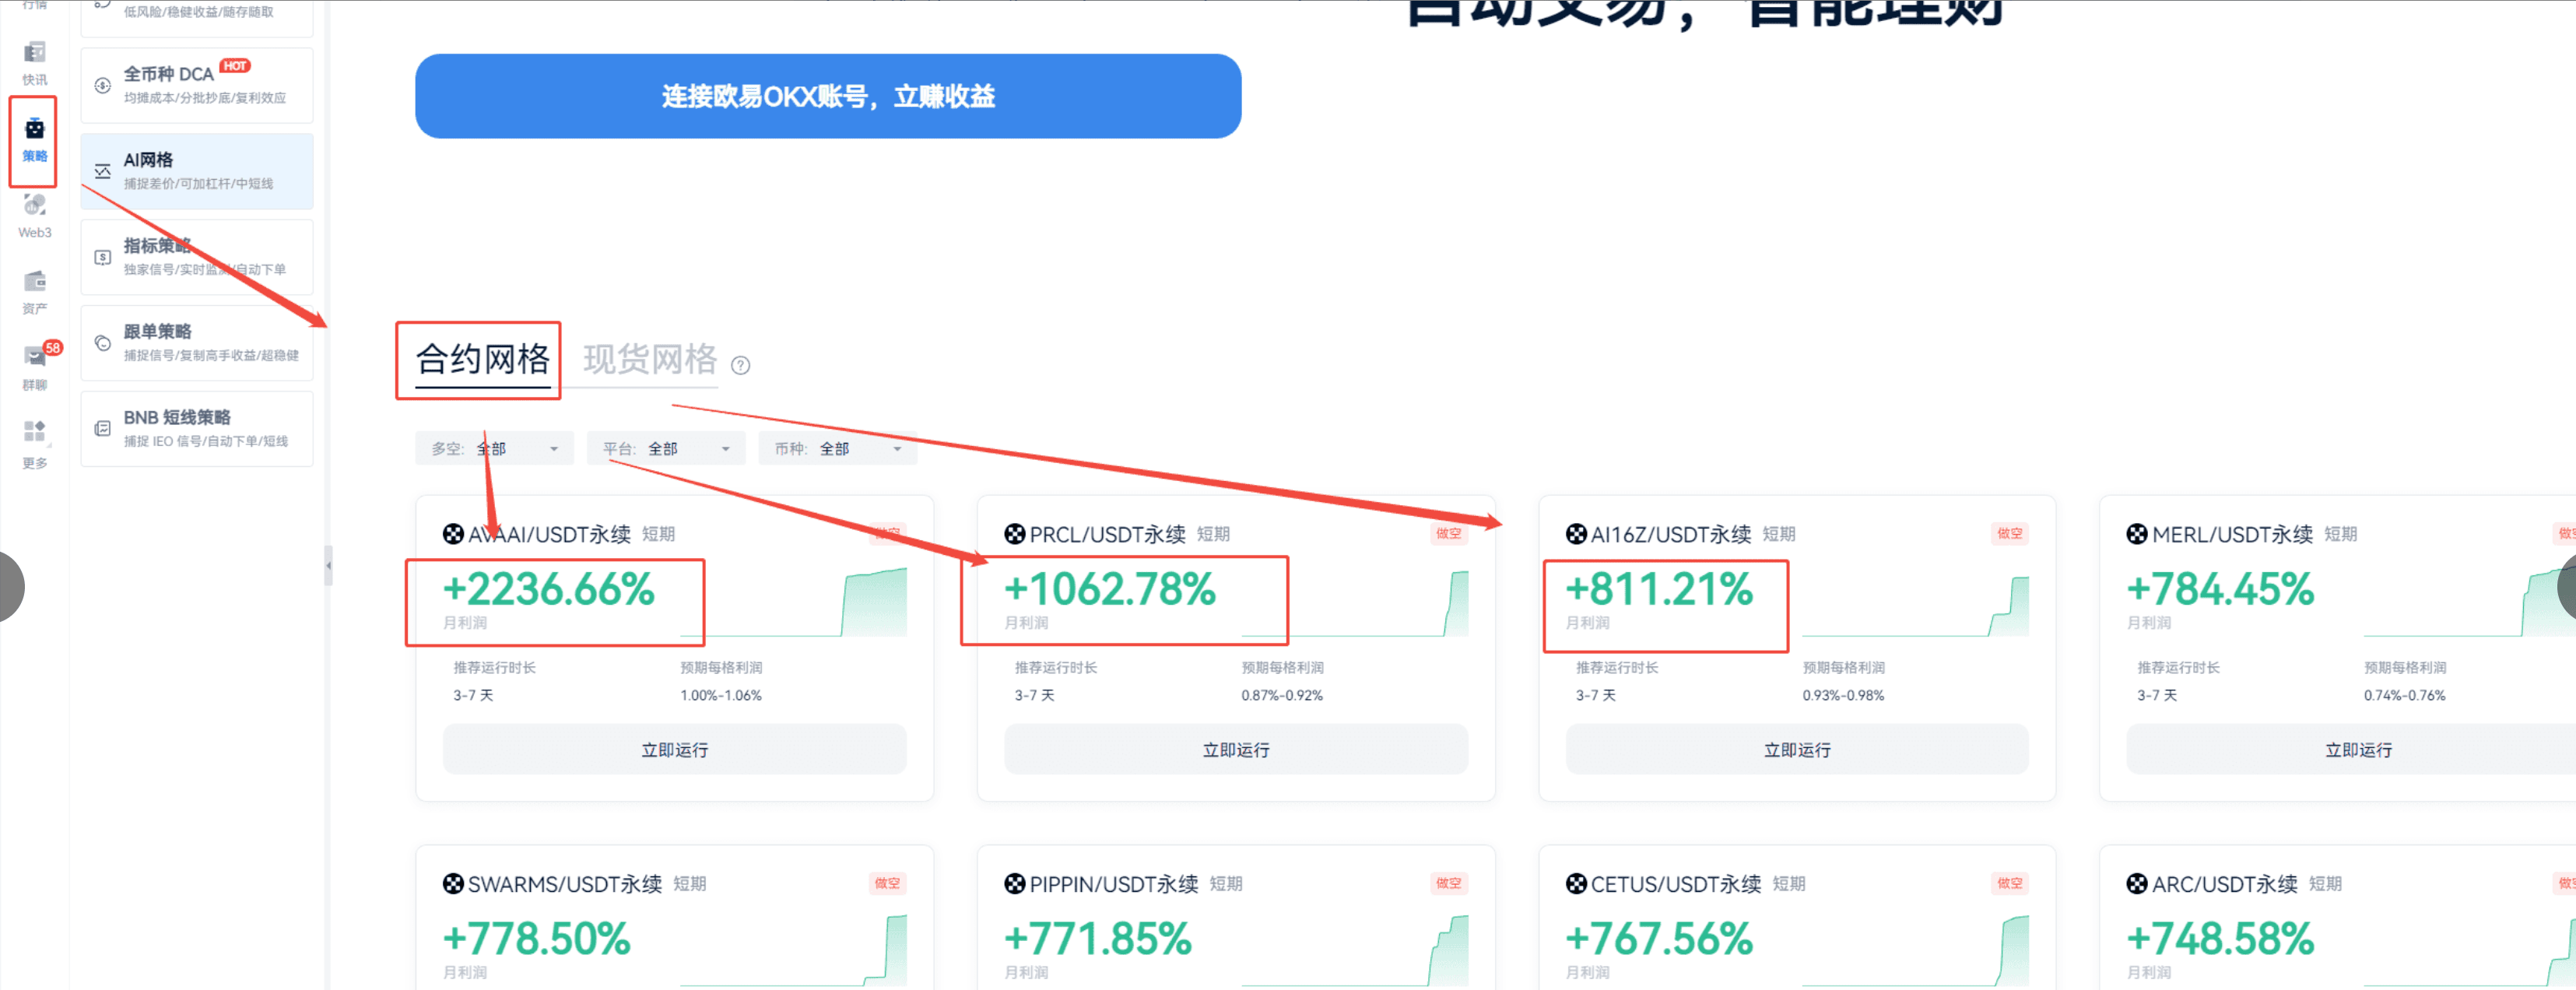Run the AI16Z/USDT strategy with 立即运行
The image size is (2576, 990).
coord(1797,750)
